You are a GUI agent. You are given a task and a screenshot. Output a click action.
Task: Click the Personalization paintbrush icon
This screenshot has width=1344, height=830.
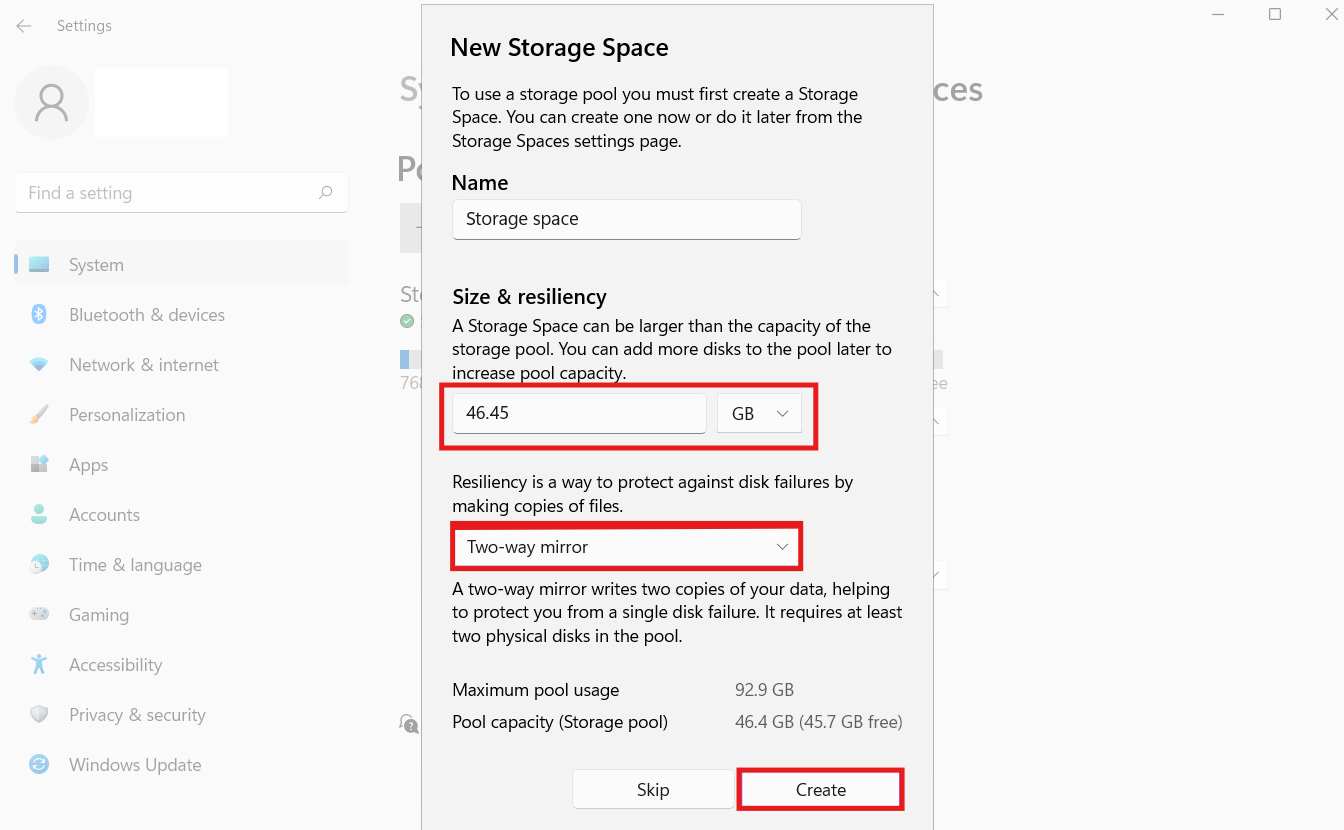pyautogui.click(x=39, y=415)
